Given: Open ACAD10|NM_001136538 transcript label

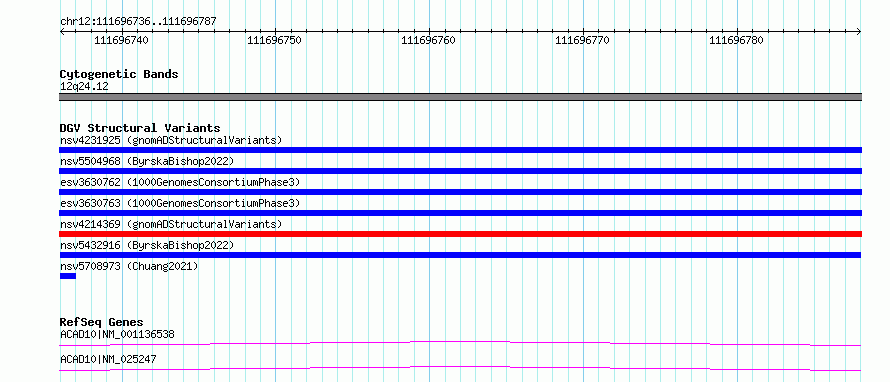Looking at the screenshot, I should point(117,334).
